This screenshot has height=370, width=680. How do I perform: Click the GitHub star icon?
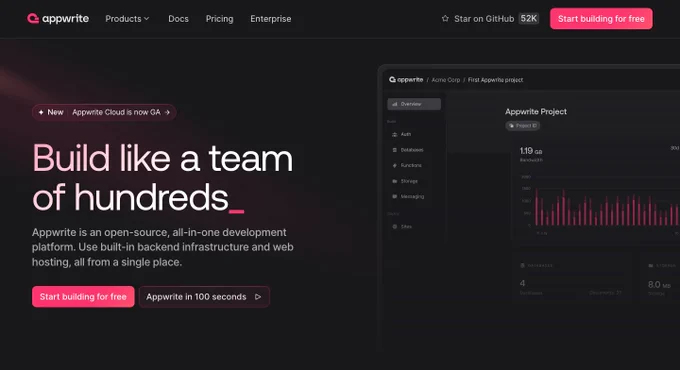(445, 19)
